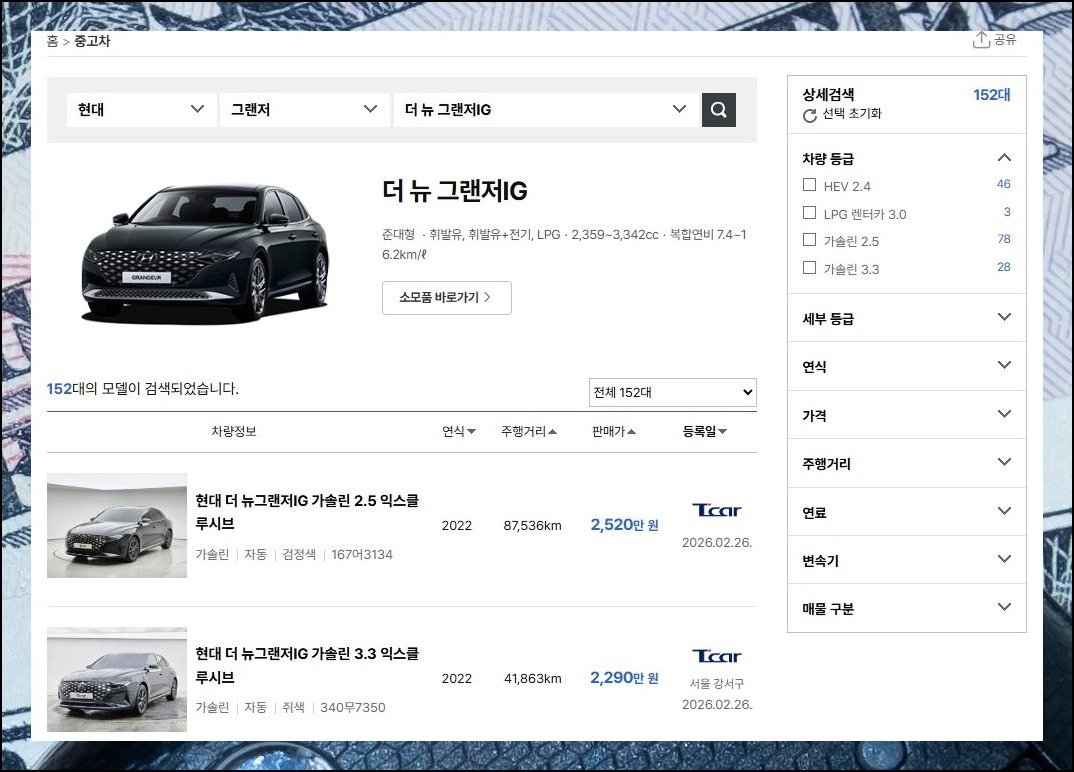Open thumbnail of the 87,536km car
Screen dimensions: 1074x772
pos(117,525)
